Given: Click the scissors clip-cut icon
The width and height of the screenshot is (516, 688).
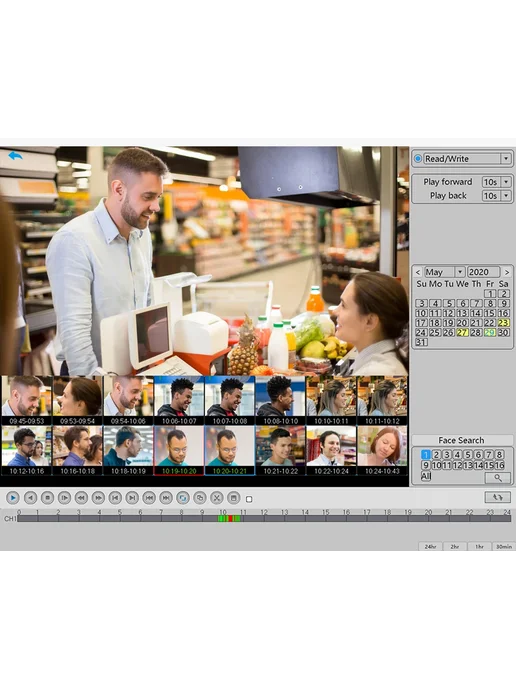Looking at the screenshot, I should click(217, 498).
